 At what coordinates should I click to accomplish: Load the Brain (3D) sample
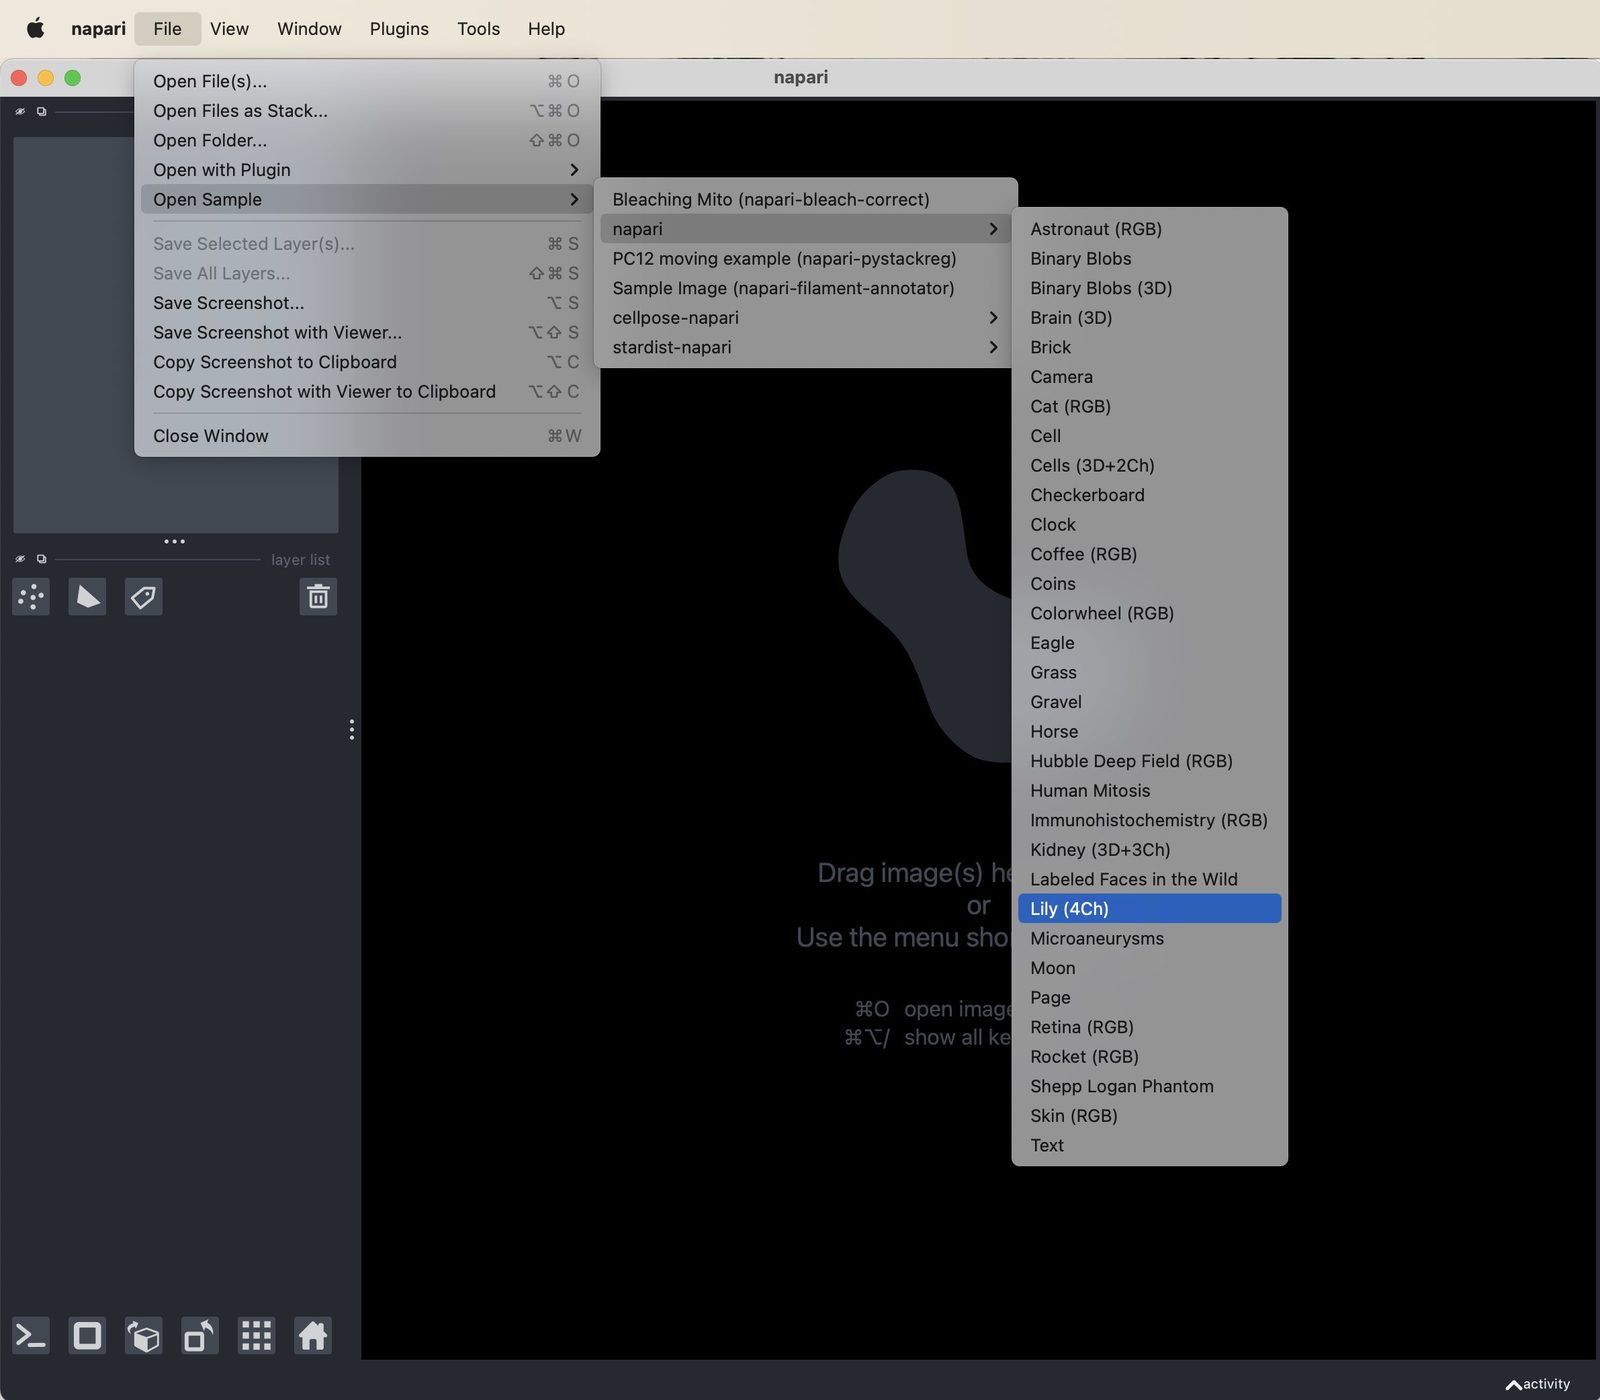coord(1149,318)
